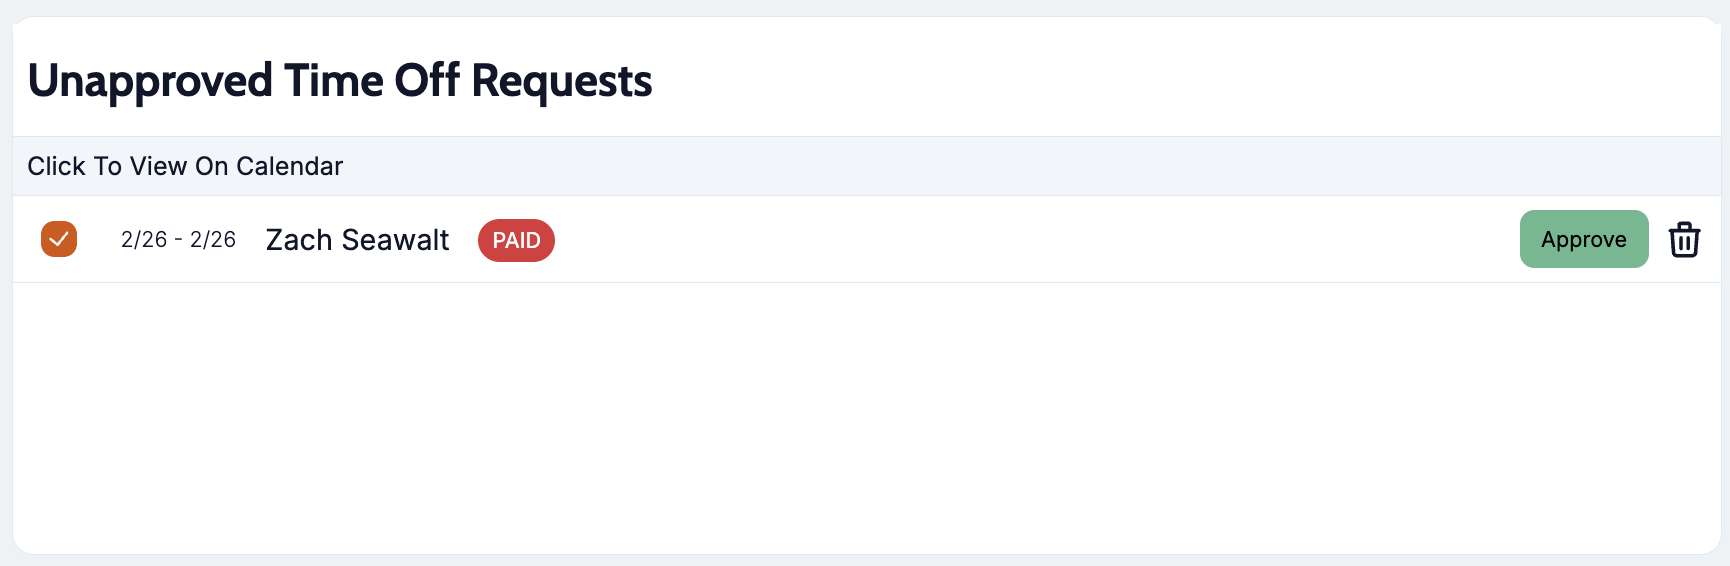Delete Zach Seawalt's time off request

coord(1684,240)
